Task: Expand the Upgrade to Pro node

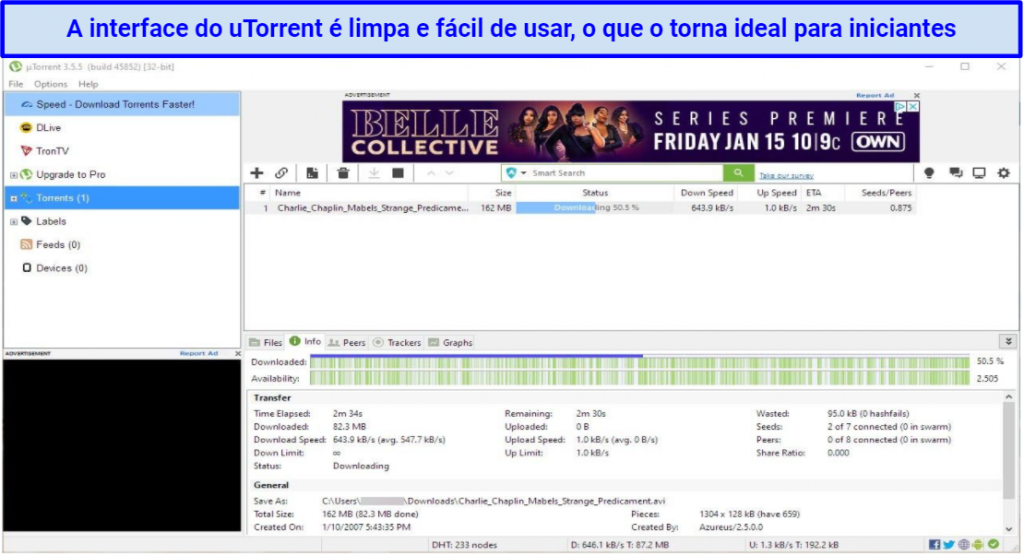Action: coord(13,175)
